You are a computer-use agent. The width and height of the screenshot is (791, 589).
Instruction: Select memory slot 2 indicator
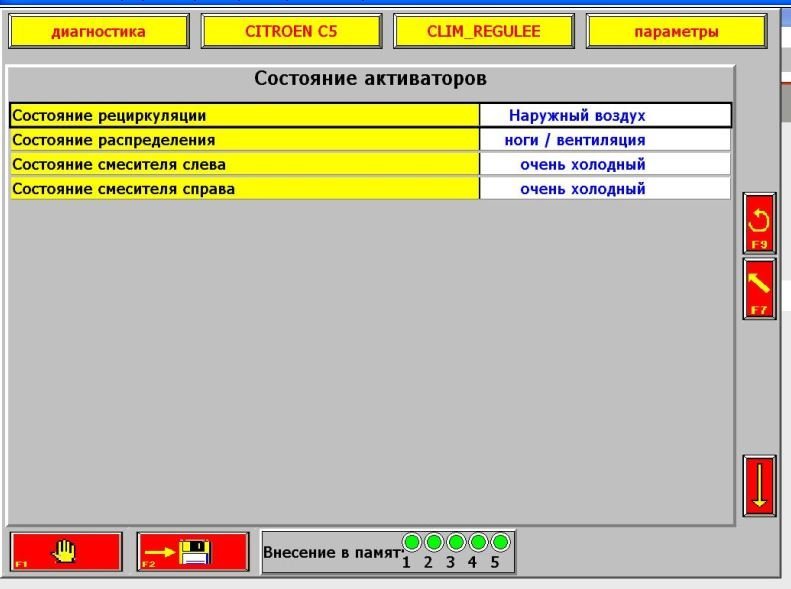coord(434,543)
